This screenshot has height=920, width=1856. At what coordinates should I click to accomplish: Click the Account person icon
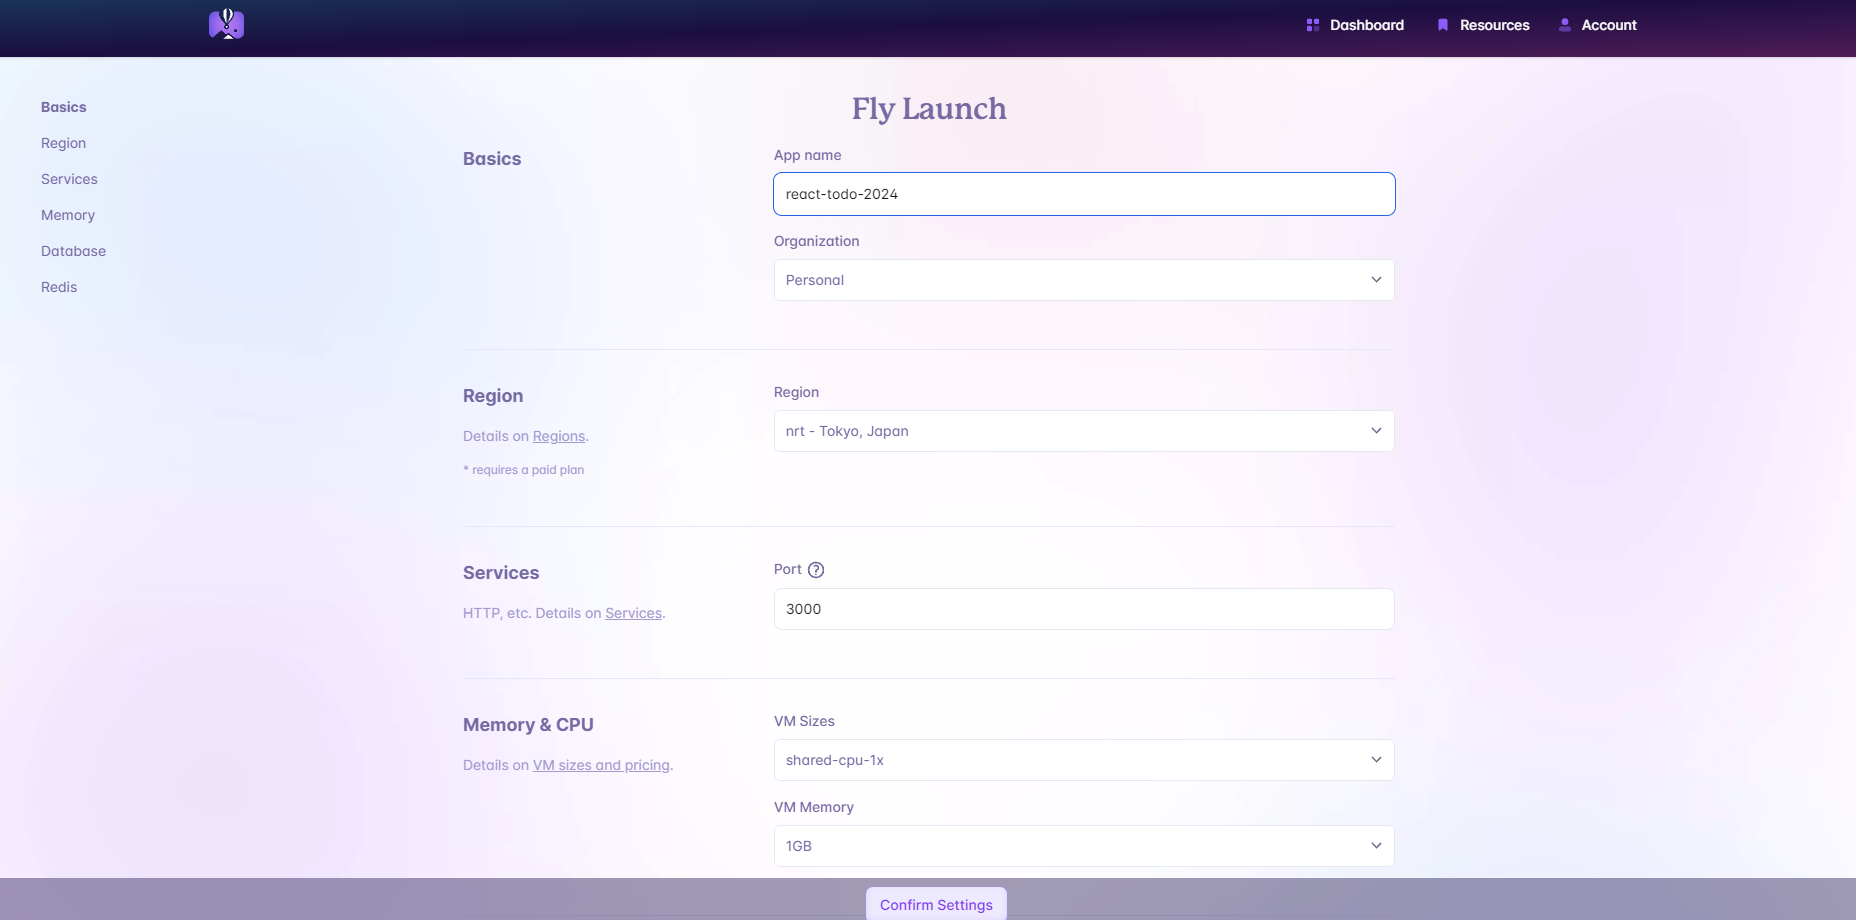pos(1565,25)
